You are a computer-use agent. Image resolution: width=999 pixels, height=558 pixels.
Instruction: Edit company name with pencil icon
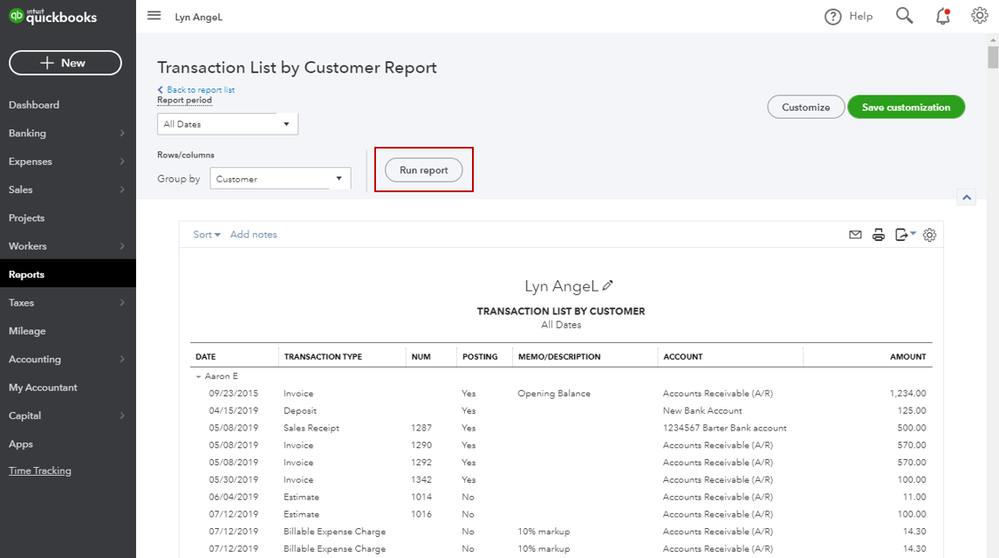(x=607, y=285)
